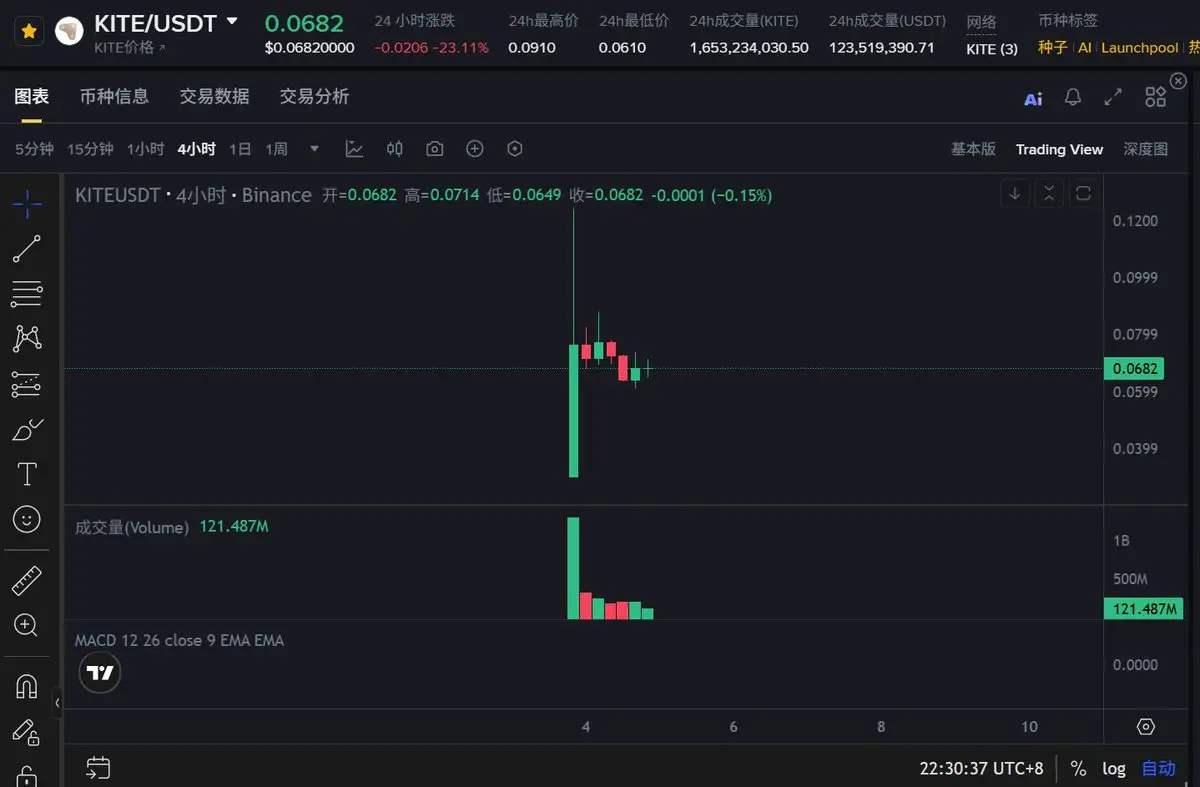
Task: Maximize the chart pane
Action: point(1083,194)
